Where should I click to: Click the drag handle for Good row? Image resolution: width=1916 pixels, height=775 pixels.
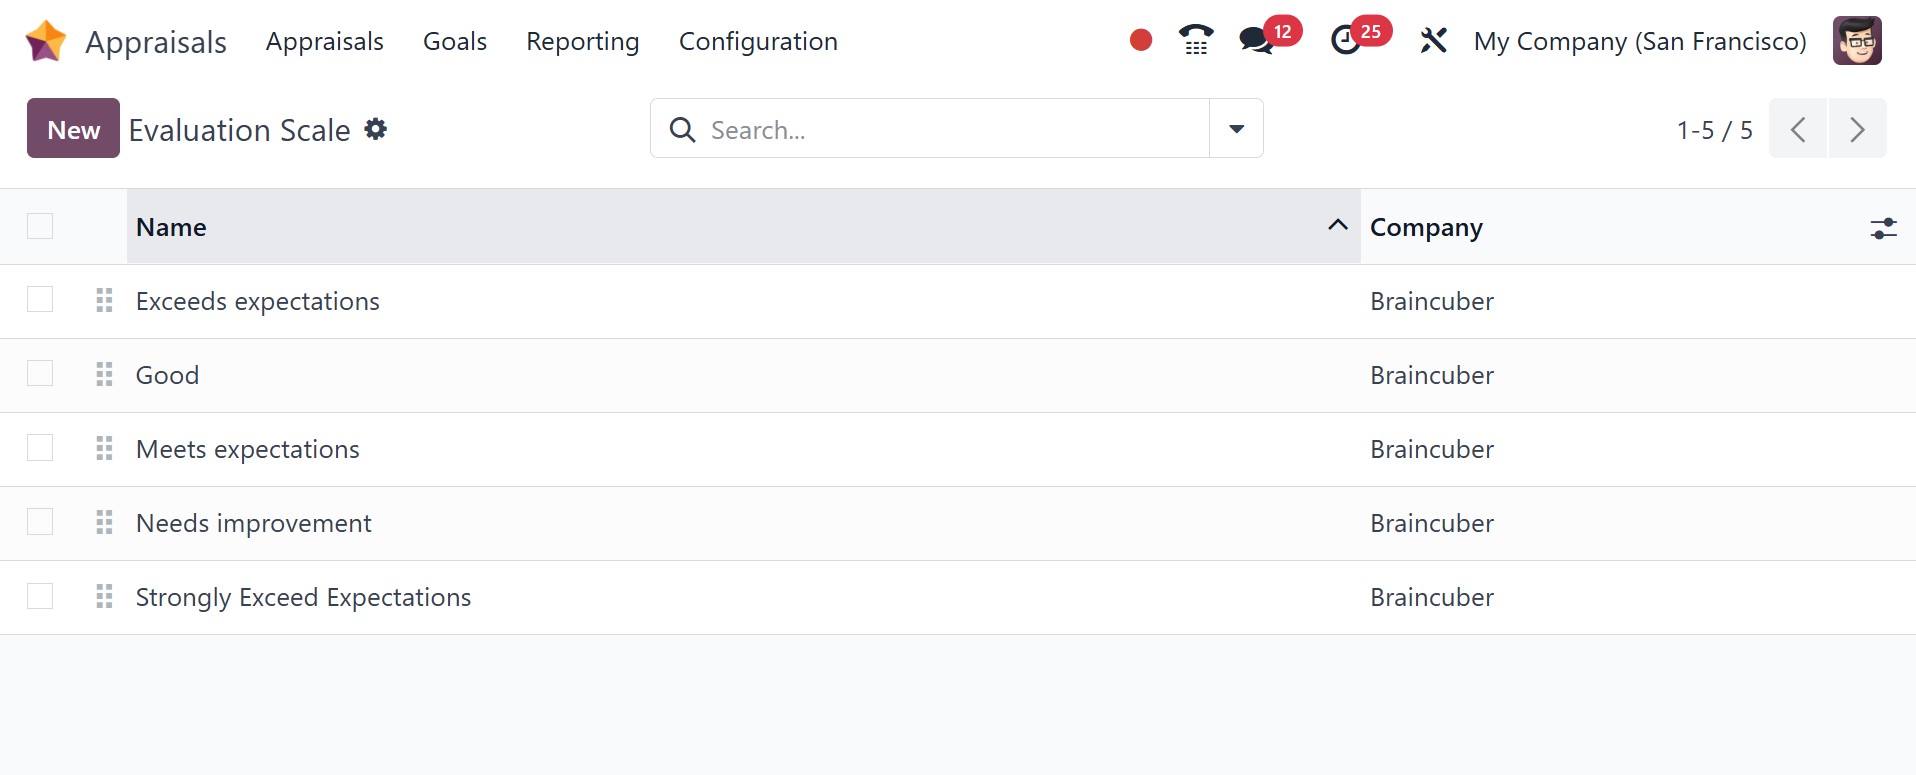104,375
